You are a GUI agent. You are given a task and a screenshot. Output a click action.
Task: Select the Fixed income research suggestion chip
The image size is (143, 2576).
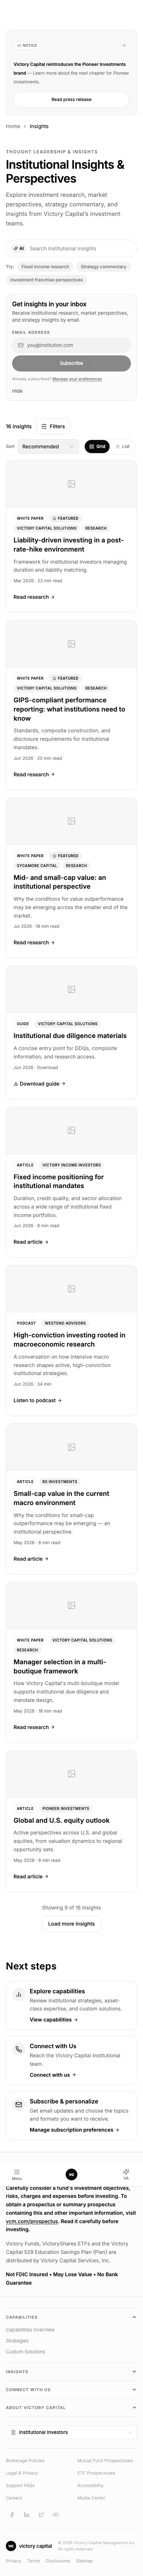(45, 267)
